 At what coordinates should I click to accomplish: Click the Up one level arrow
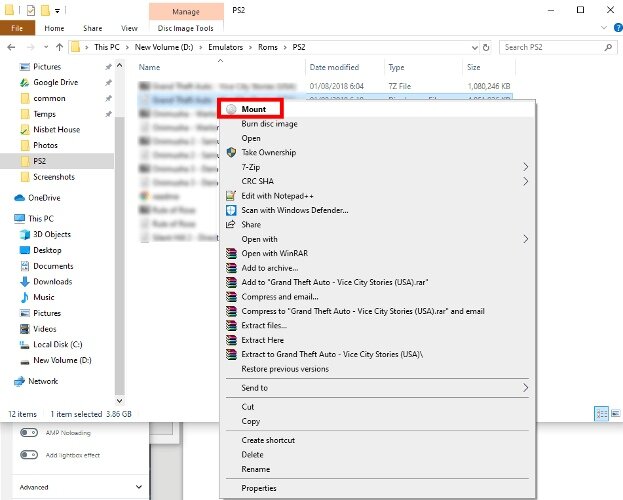click(x=60, y=47)
